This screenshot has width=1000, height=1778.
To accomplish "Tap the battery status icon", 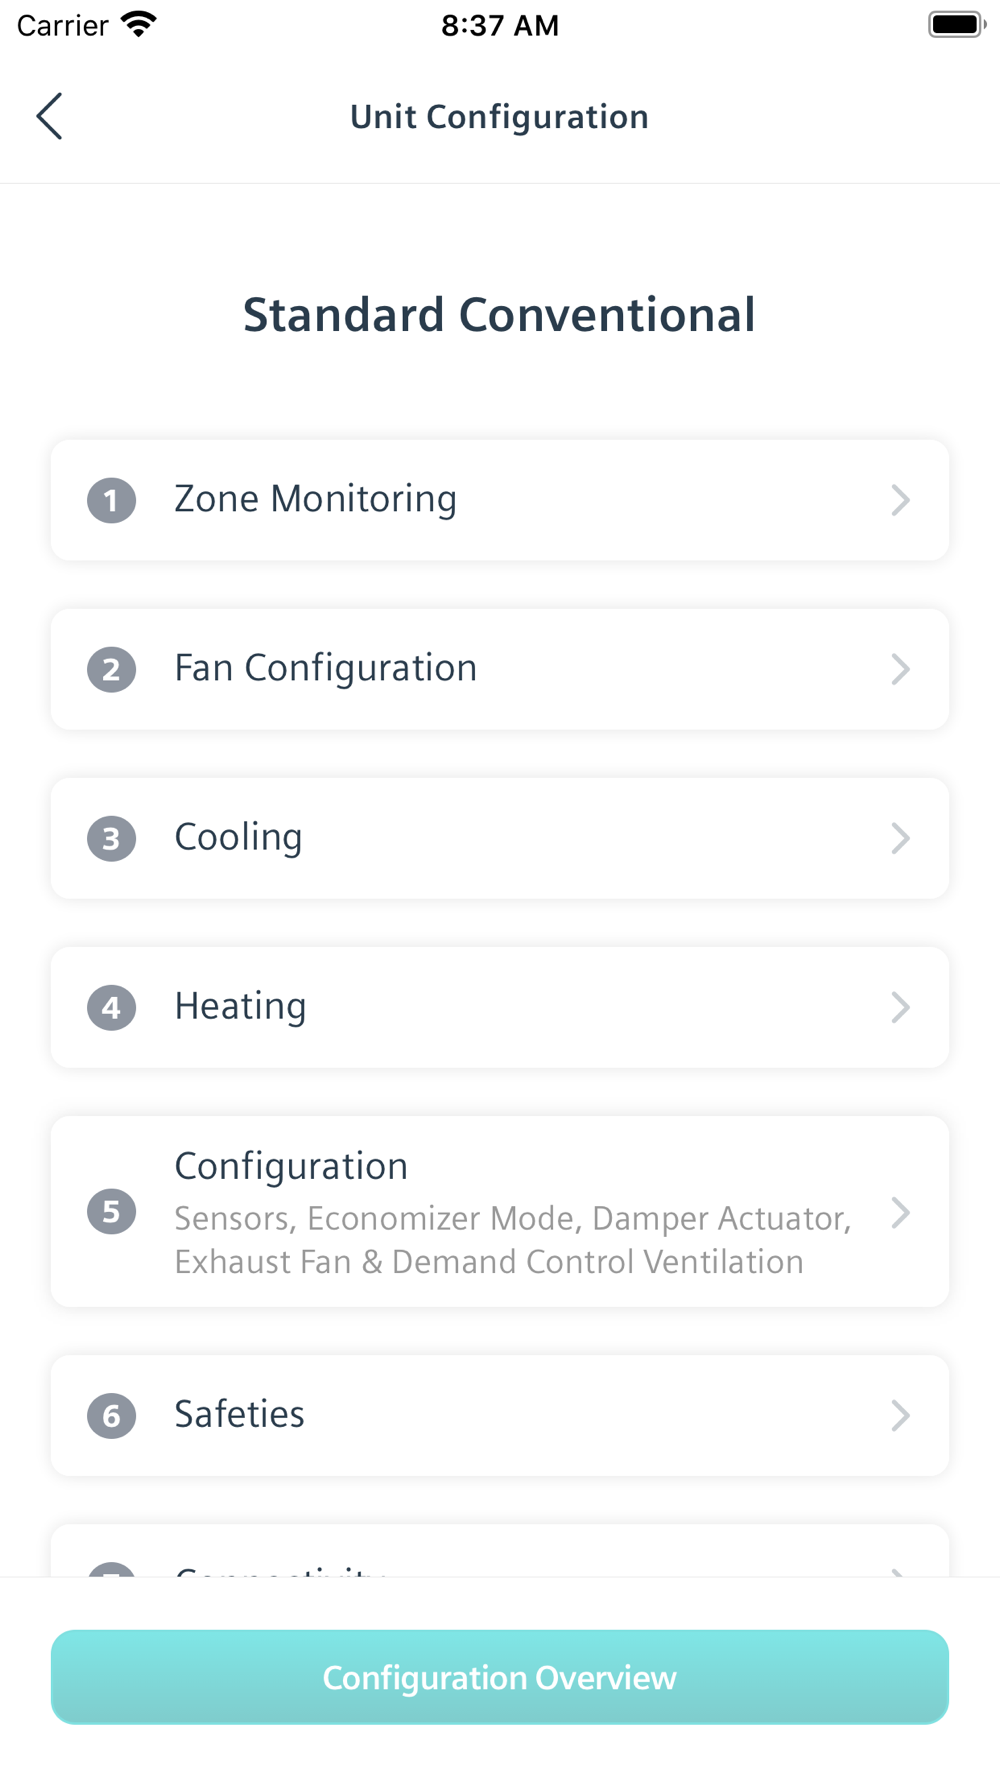I will [x=957, y=24].
